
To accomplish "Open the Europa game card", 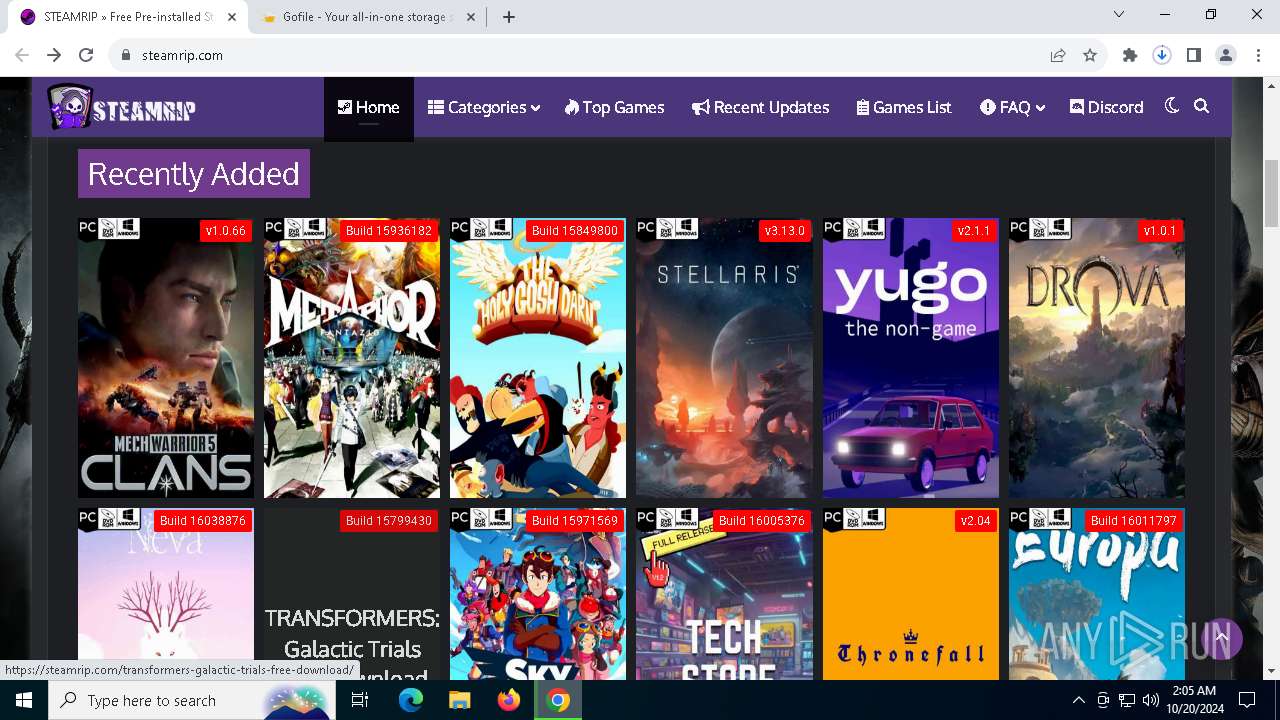I will click(1097, 594).
